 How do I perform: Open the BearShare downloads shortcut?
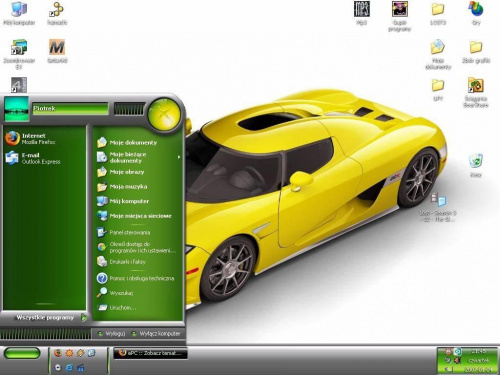tap(476, 92)
